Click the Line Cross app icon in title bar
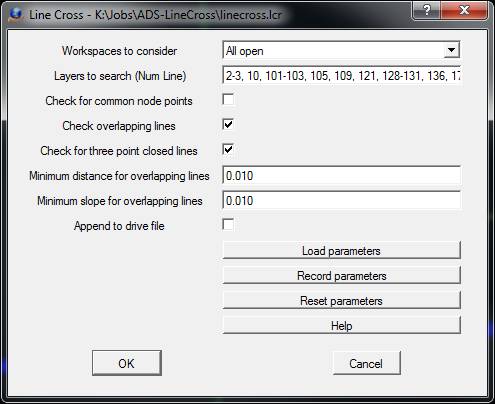This screenshot has height=404, width=495. [x=16, y=14]
